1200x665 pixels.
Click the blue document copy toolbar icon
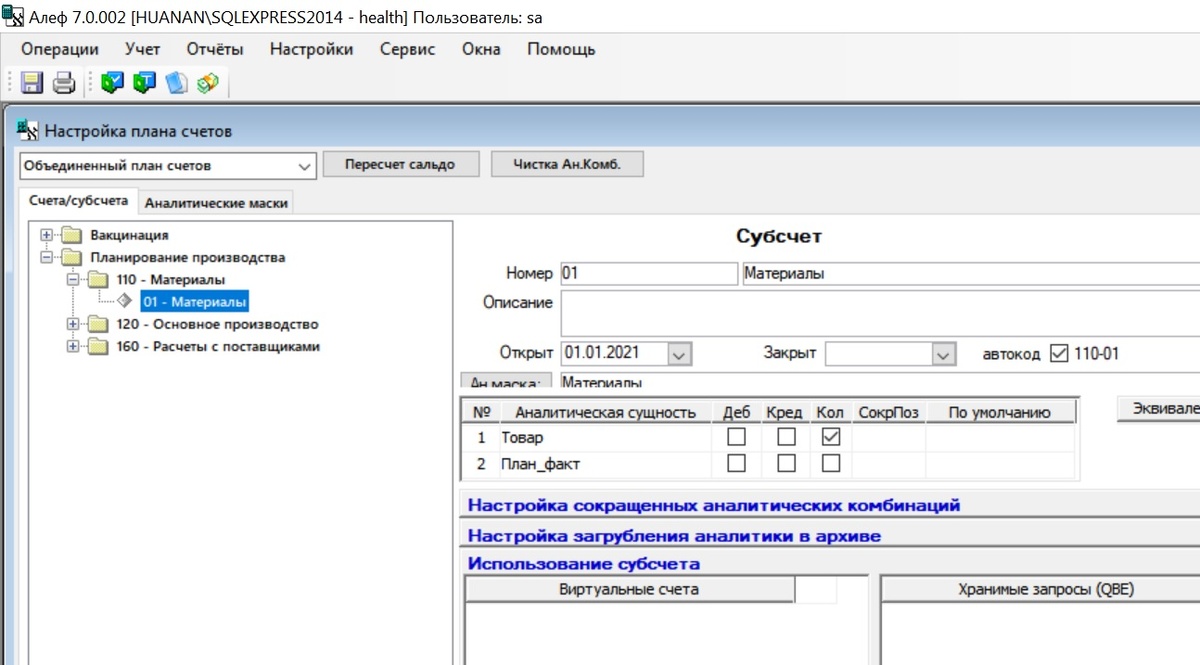point(176,83)
